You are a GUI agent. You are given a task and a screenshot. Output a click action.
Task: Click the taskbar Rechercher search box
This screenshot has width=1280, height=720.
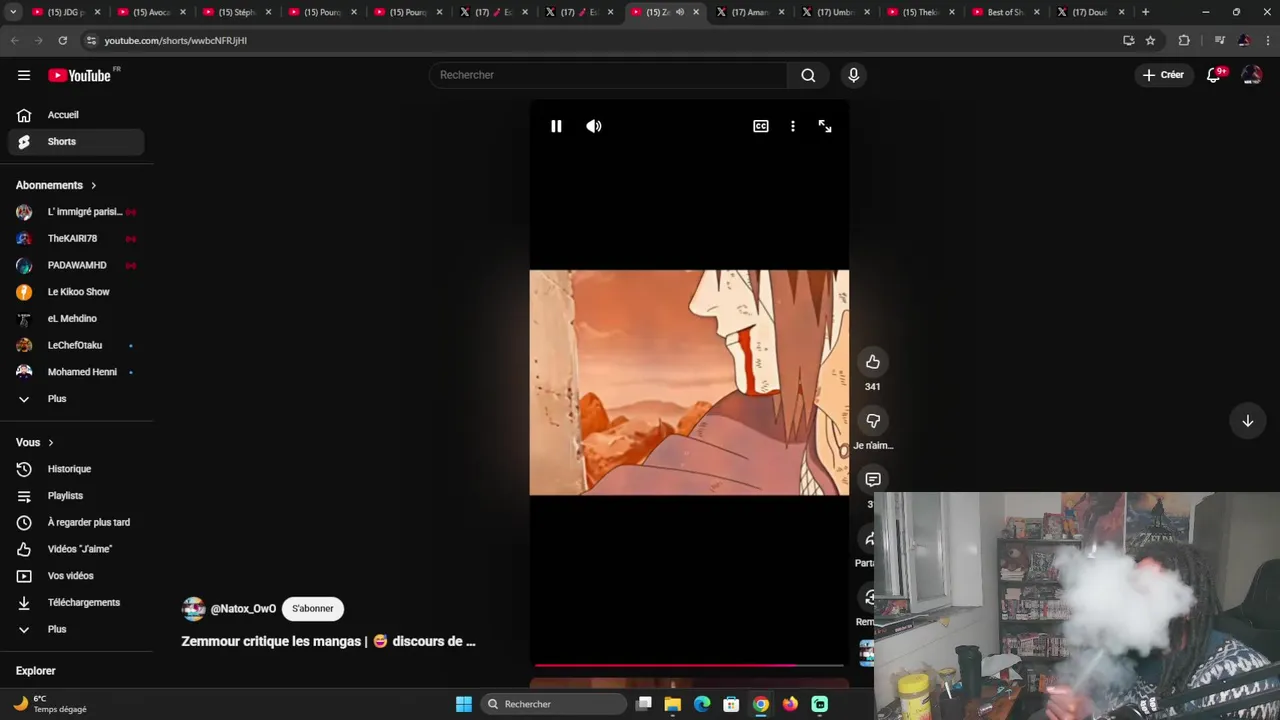pos(553,704)
